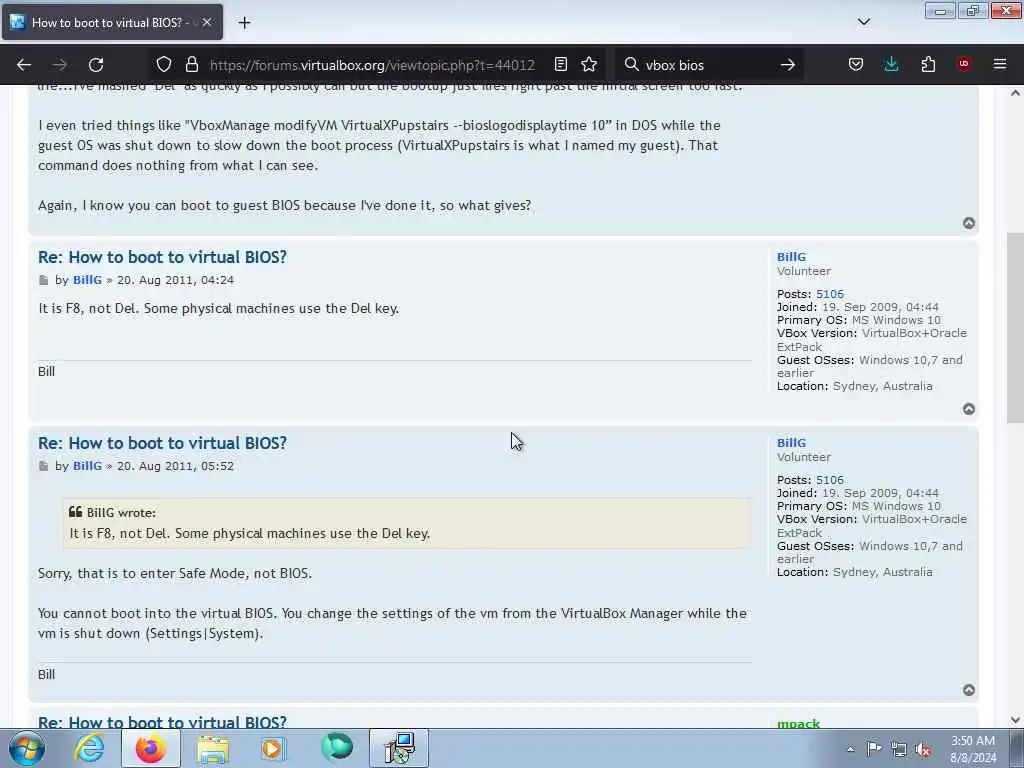
Task: Click the scrollbar up arrow
Action: pos(1015,93)
